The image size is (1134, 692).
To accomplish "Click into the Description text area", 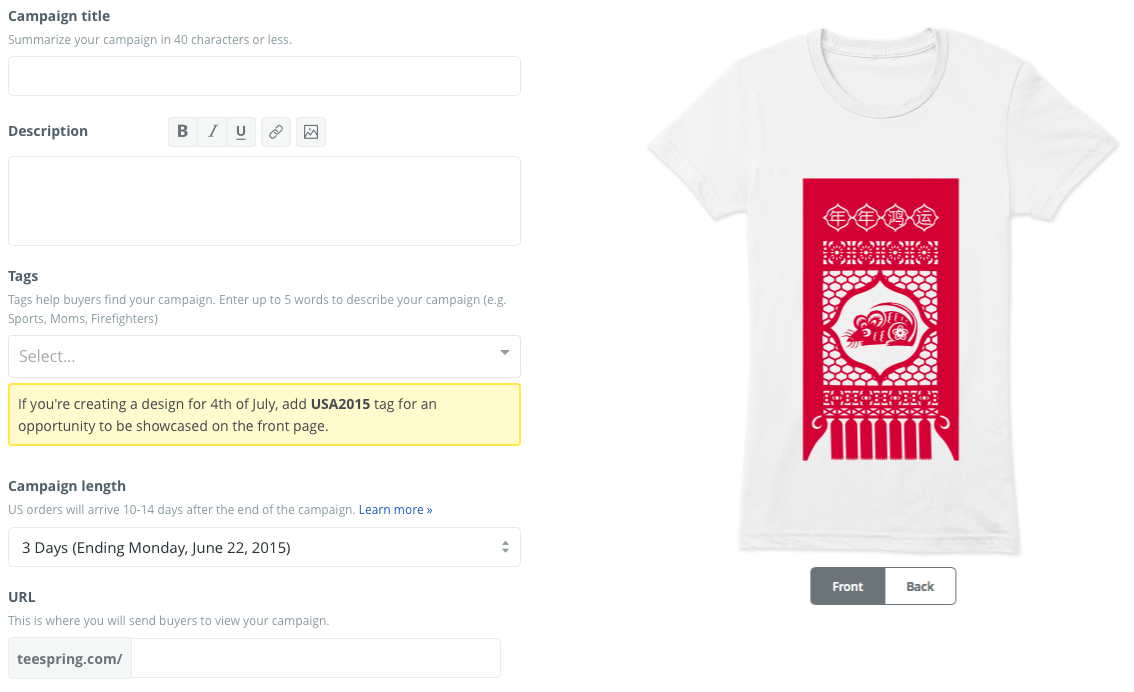I will (264, 200).
